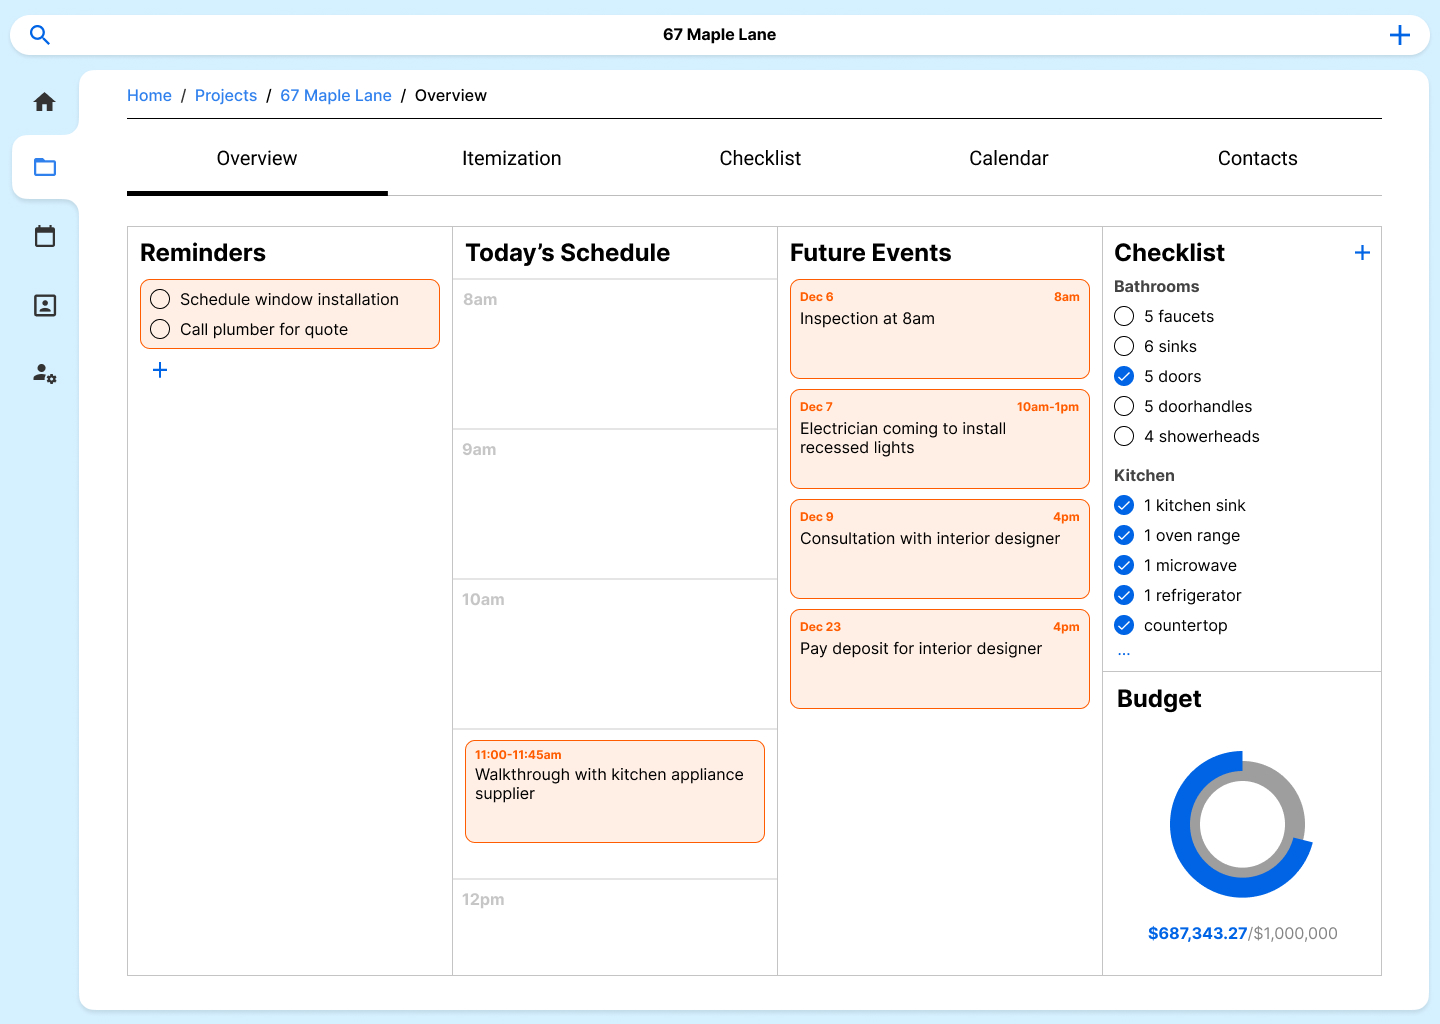Open the Walkthrough with kitchen appliance supplier event
The width and height of the screenshot is (1440, 1024).
[614, 791]
